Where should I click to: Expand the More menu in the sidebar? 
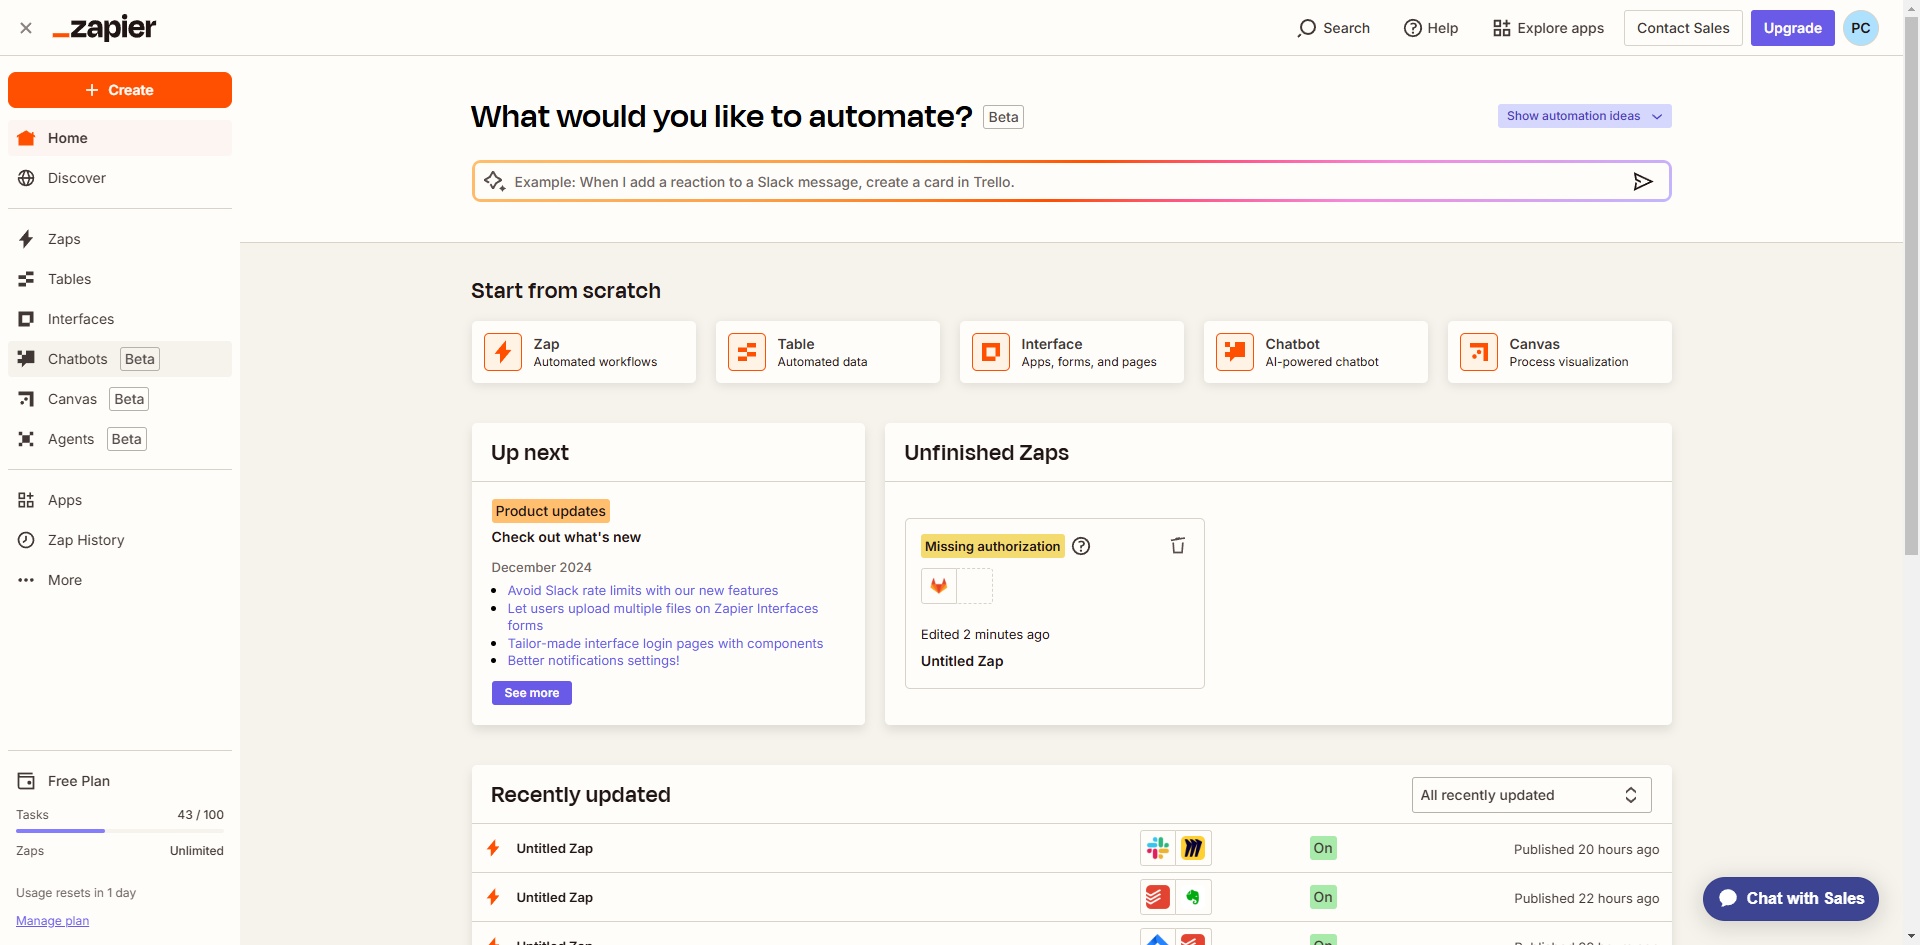pos(65,580)
